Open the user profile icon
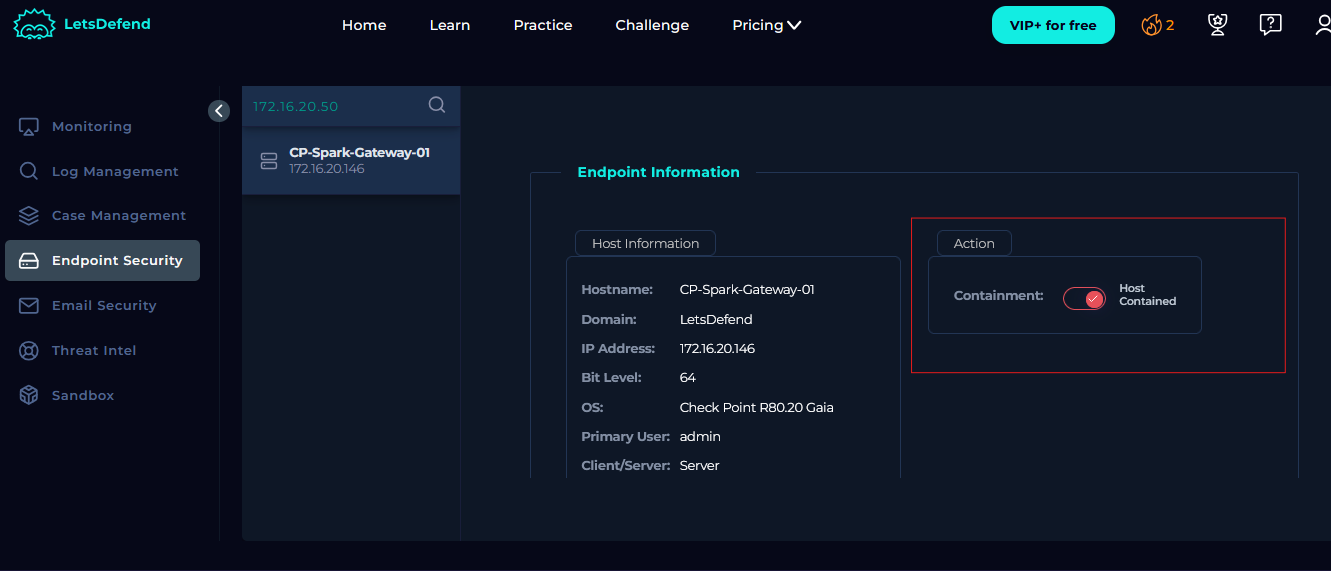Image resolution: width=1331 pixels, height=571 pixels. [1322, 25]
